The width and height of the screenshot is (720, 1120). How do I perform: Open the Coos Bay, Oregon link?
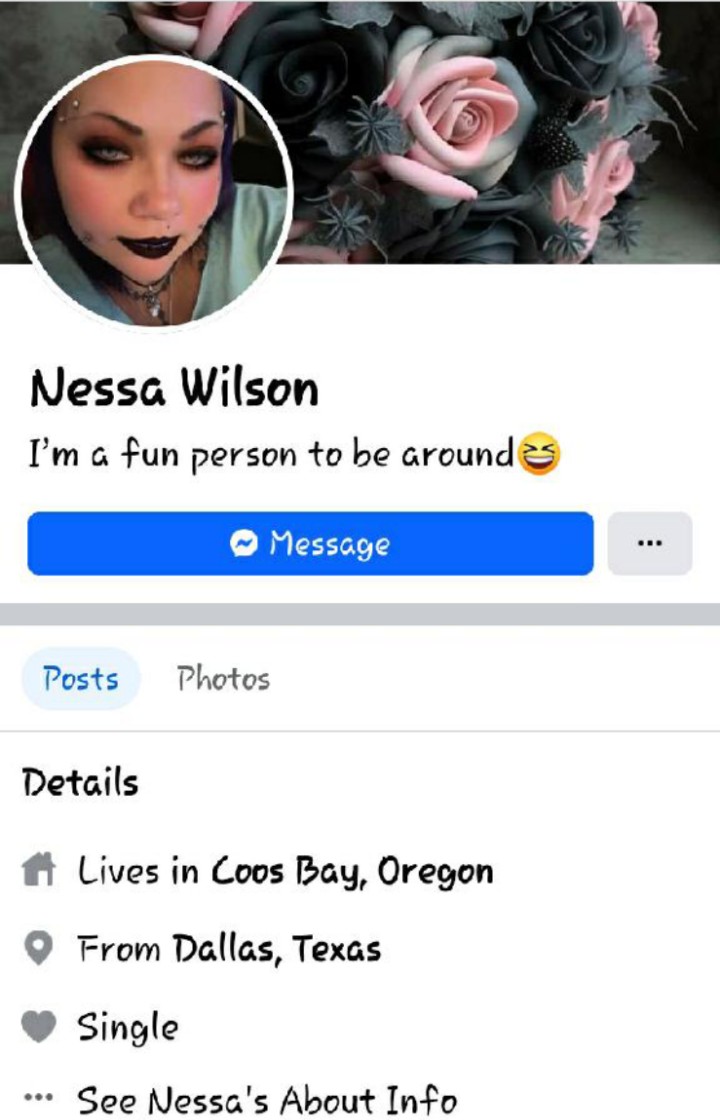(x=351, y=871)
